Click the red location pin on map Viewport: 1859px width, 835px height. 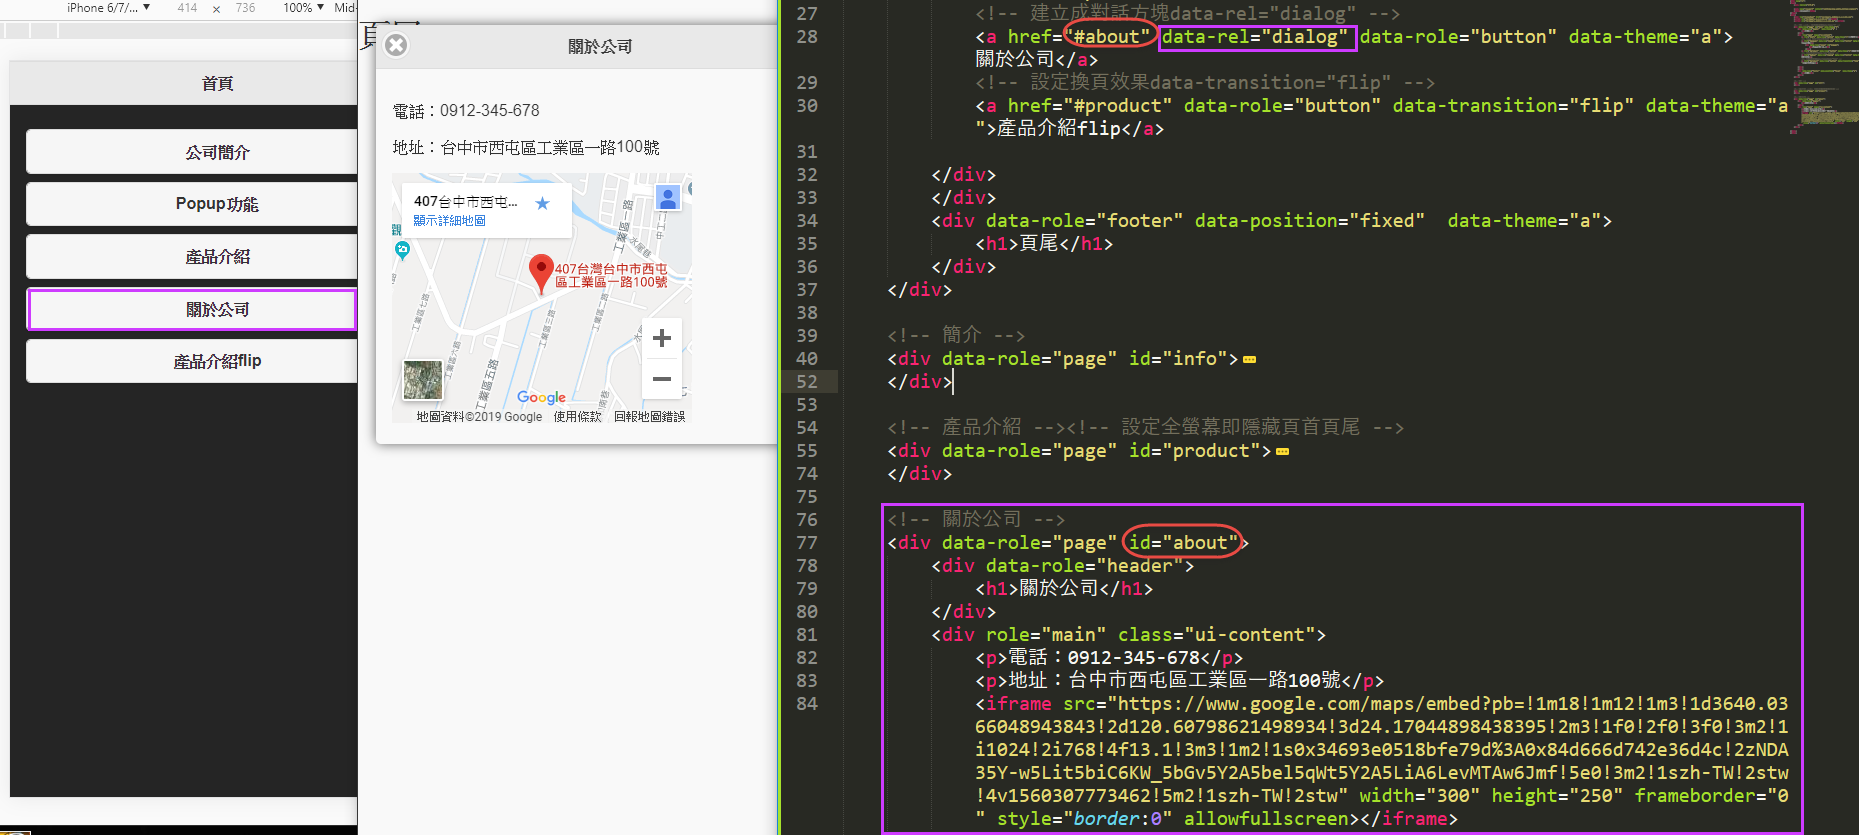[x=541, y=272]
